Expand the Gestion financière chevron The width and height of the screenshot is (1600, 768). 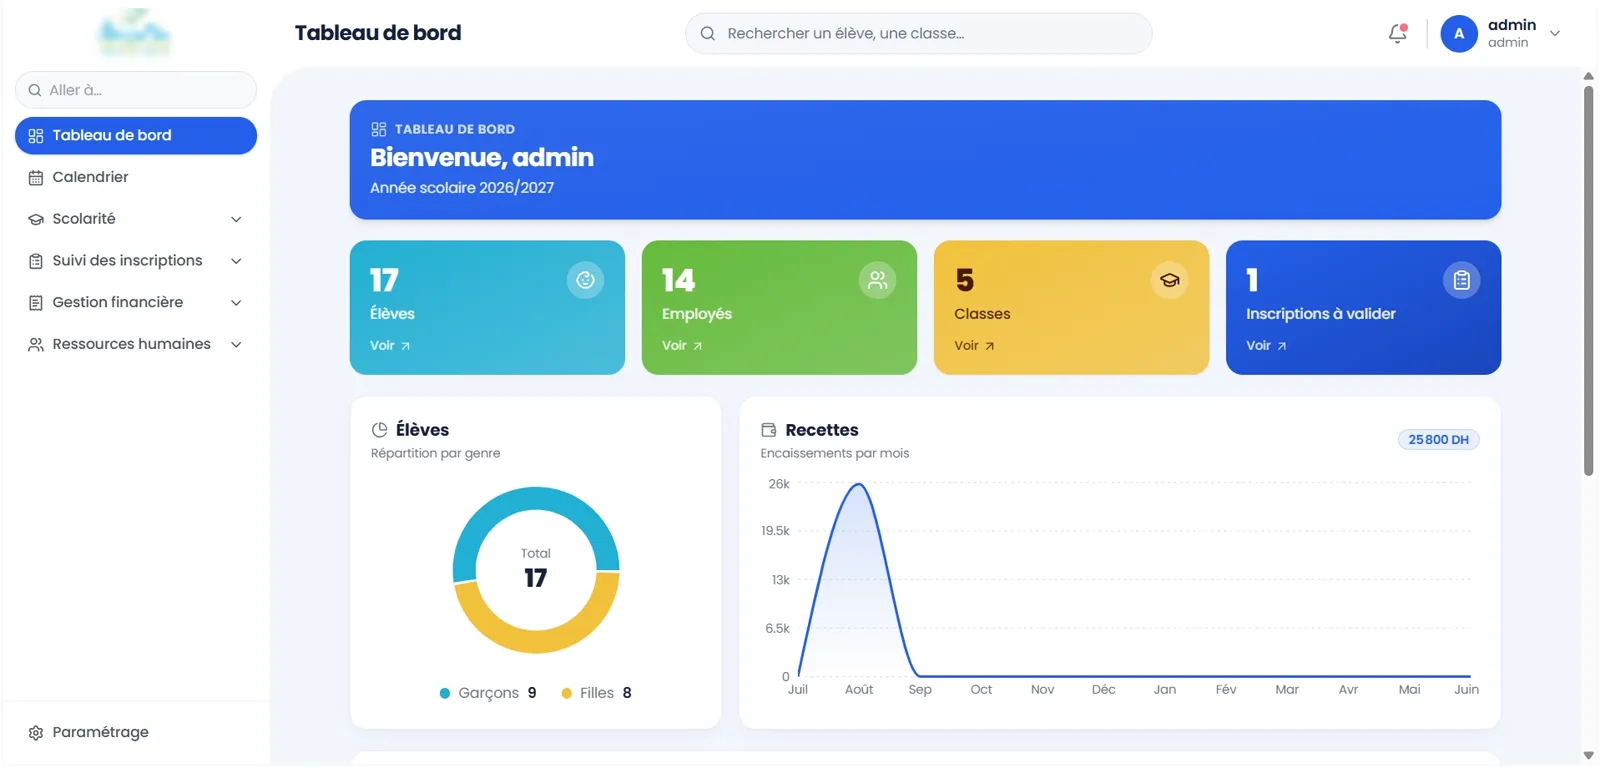(x=236, y=303)
